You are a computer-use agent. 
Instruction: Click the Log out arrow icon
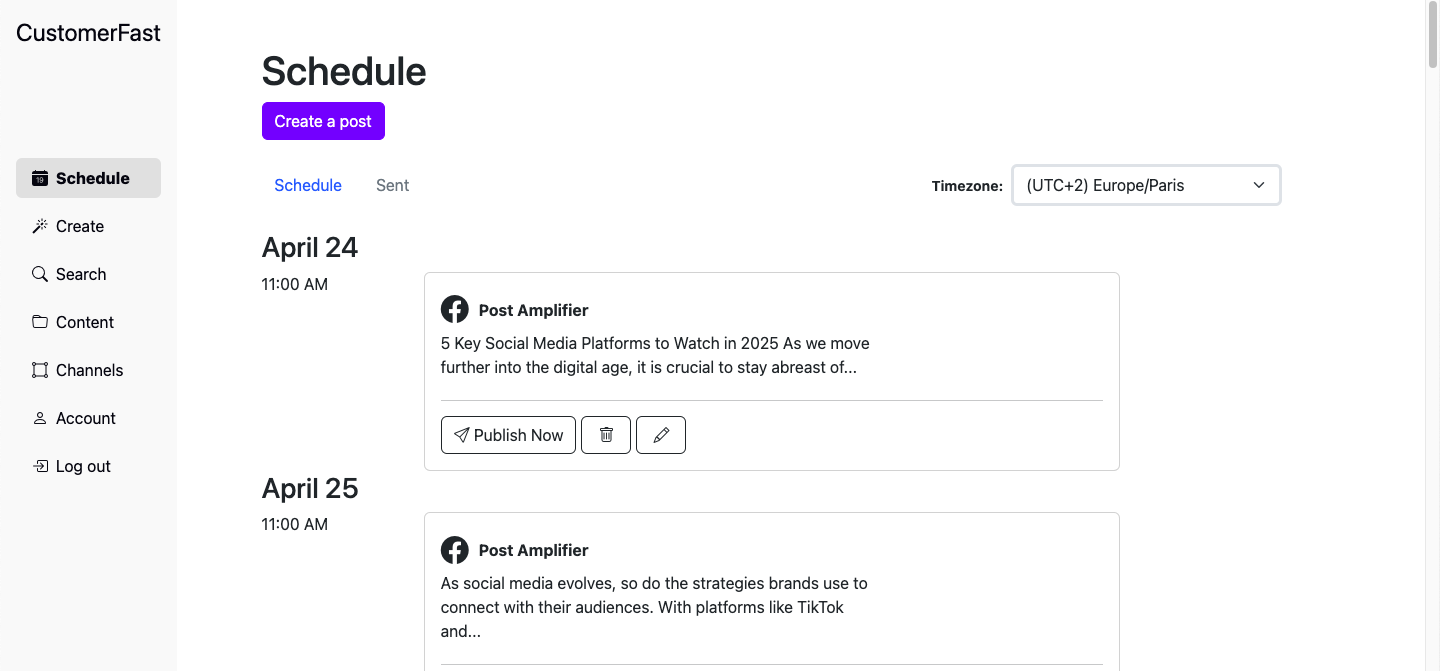tap(40, 466)
